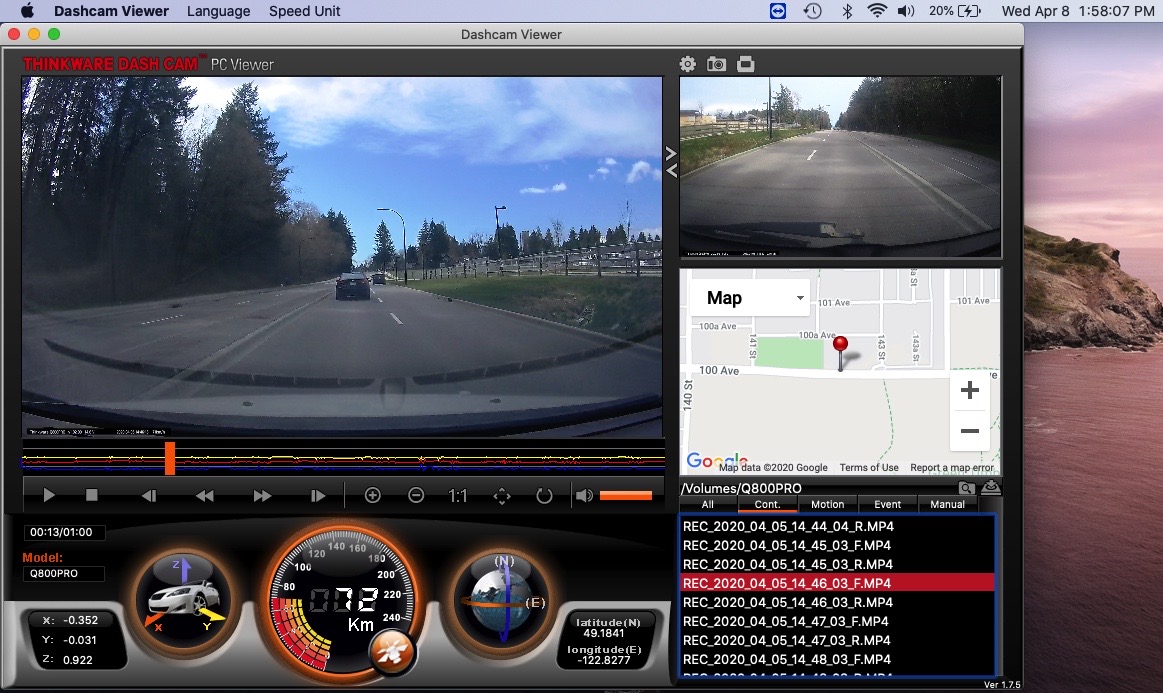Screen dimensions: 1163x693
Task: Switch to the All tab
Action: tap(708, 505)
